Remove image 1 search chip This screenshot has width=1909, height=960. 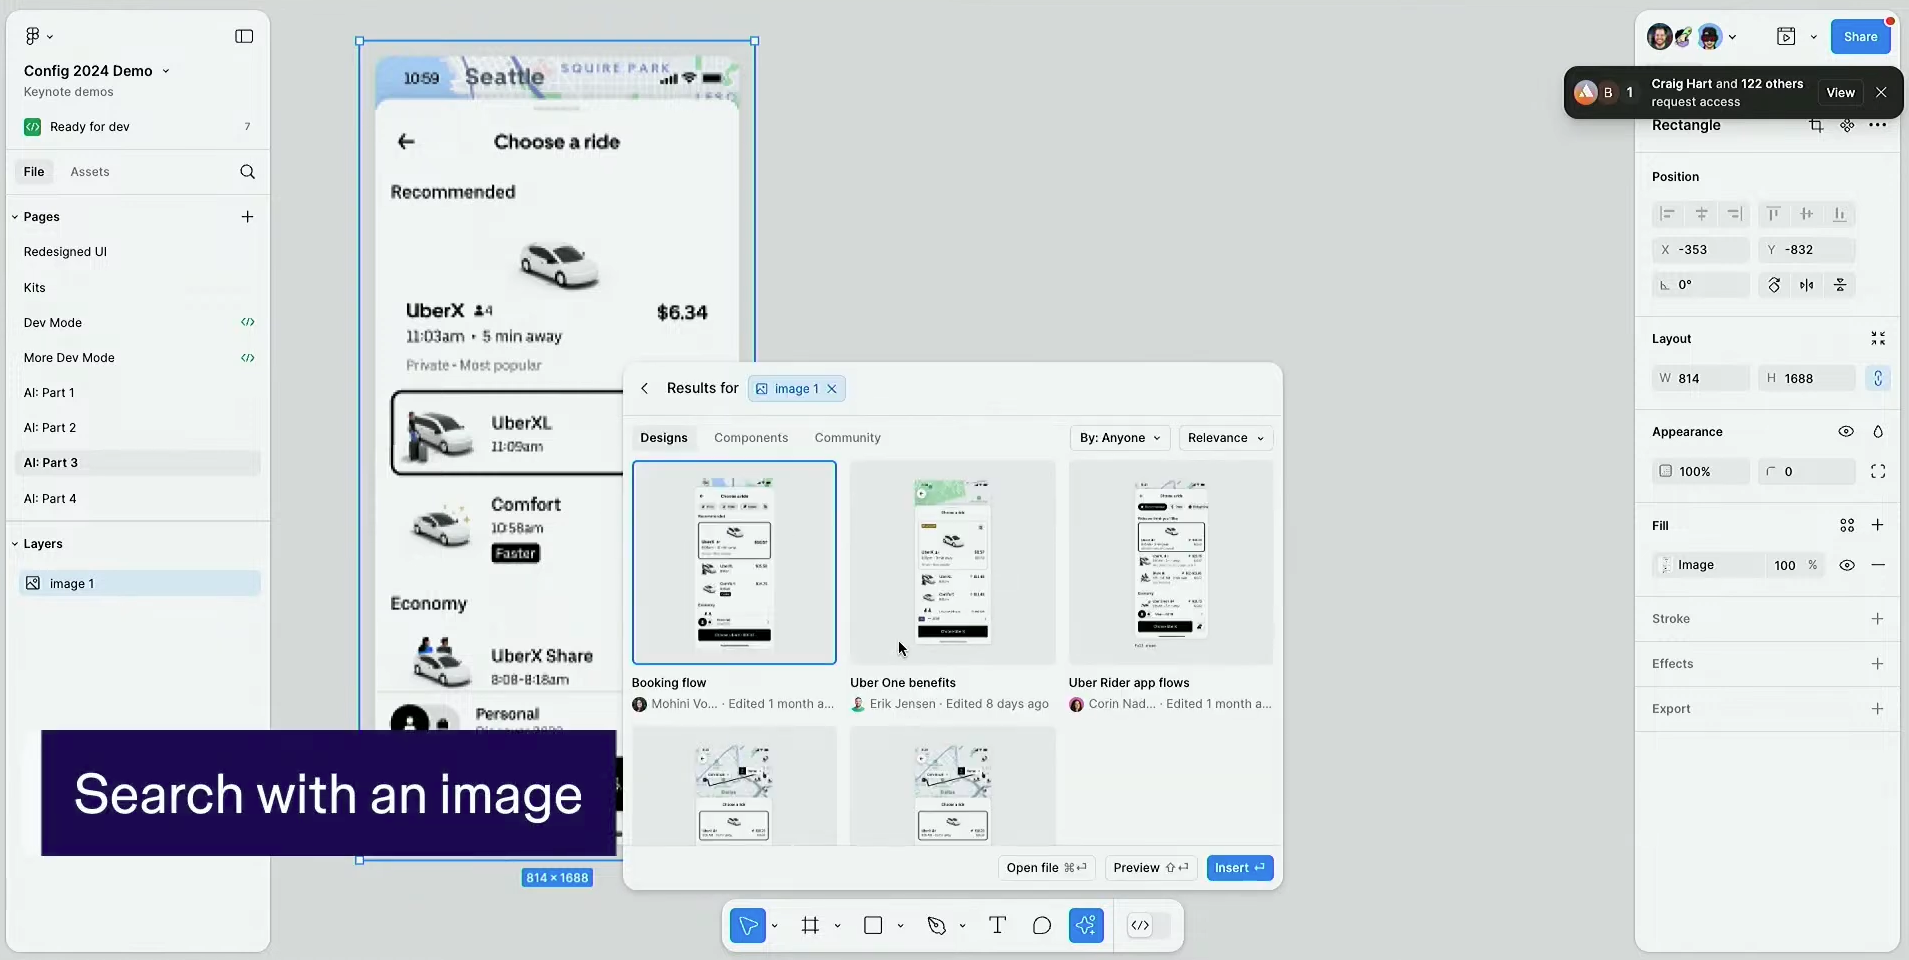pos(831,389)
